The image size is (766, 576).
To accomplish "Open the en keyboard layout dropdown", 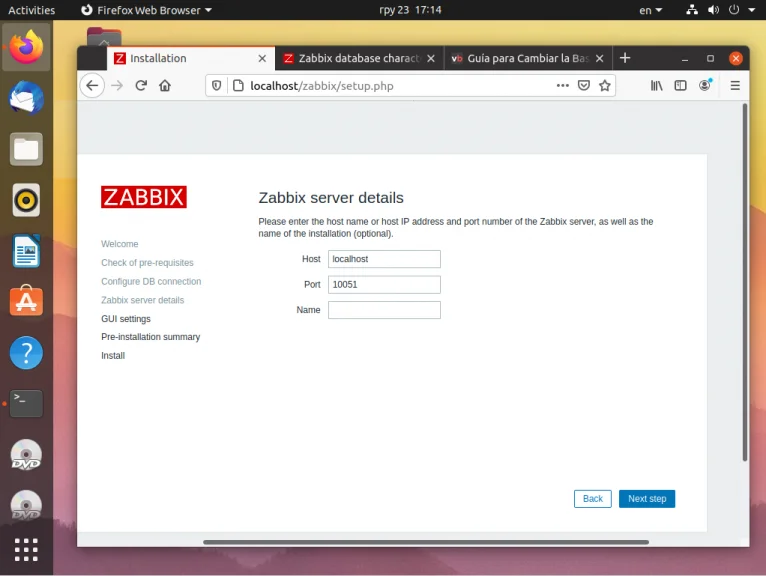I will [651, 10].
